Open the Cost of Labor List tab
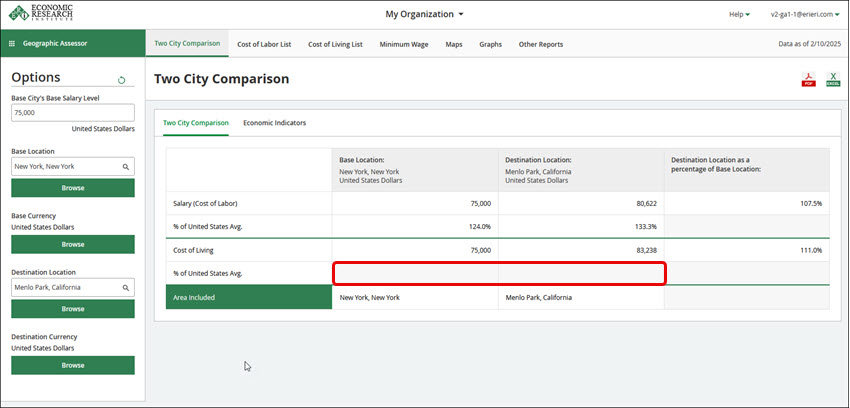The image size is (850, 408). pos(264,44)
